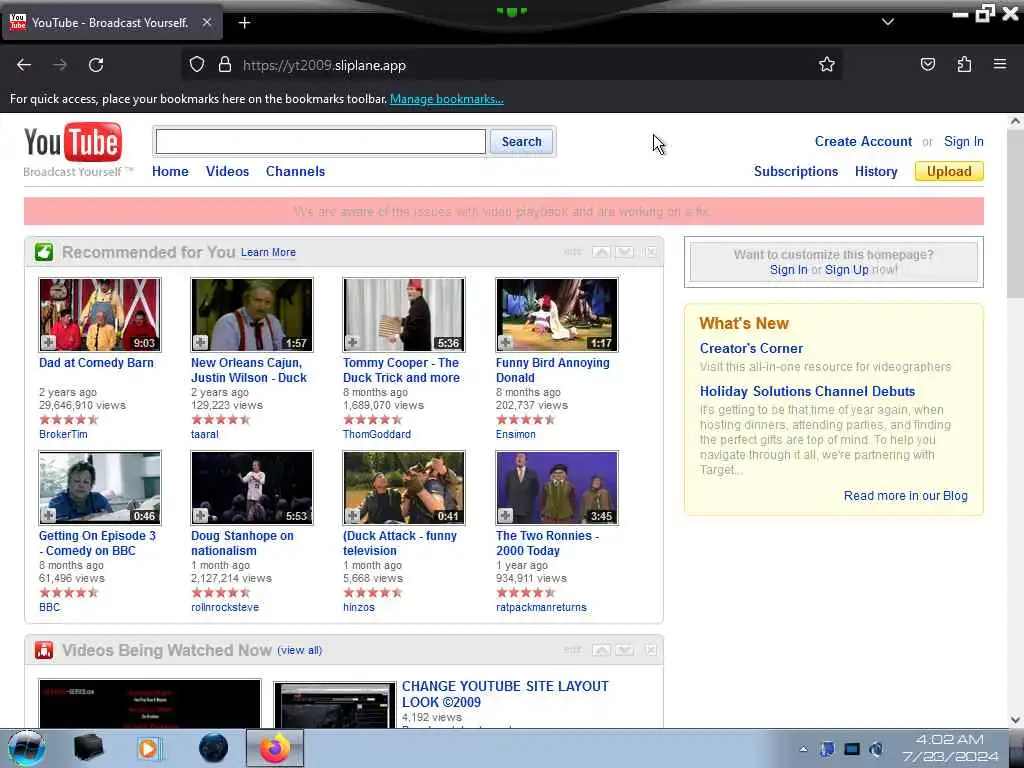This screenshot has height=768, width=1024.
Task: Click the YouTube logo
Action: coord(72,143)
